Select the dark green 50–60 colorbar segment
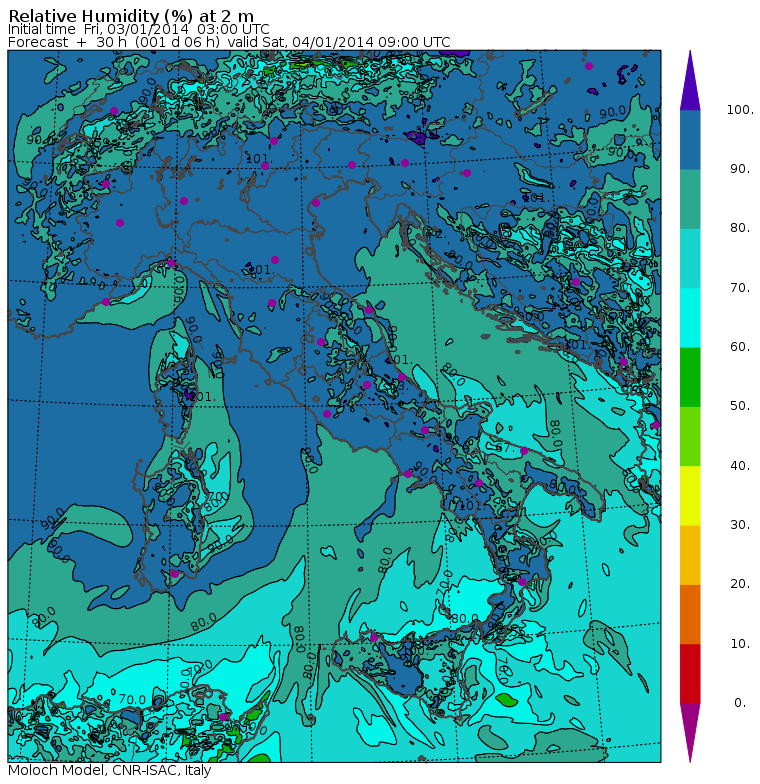The width and height of the screenshot is (760, 784). [690, 377]
